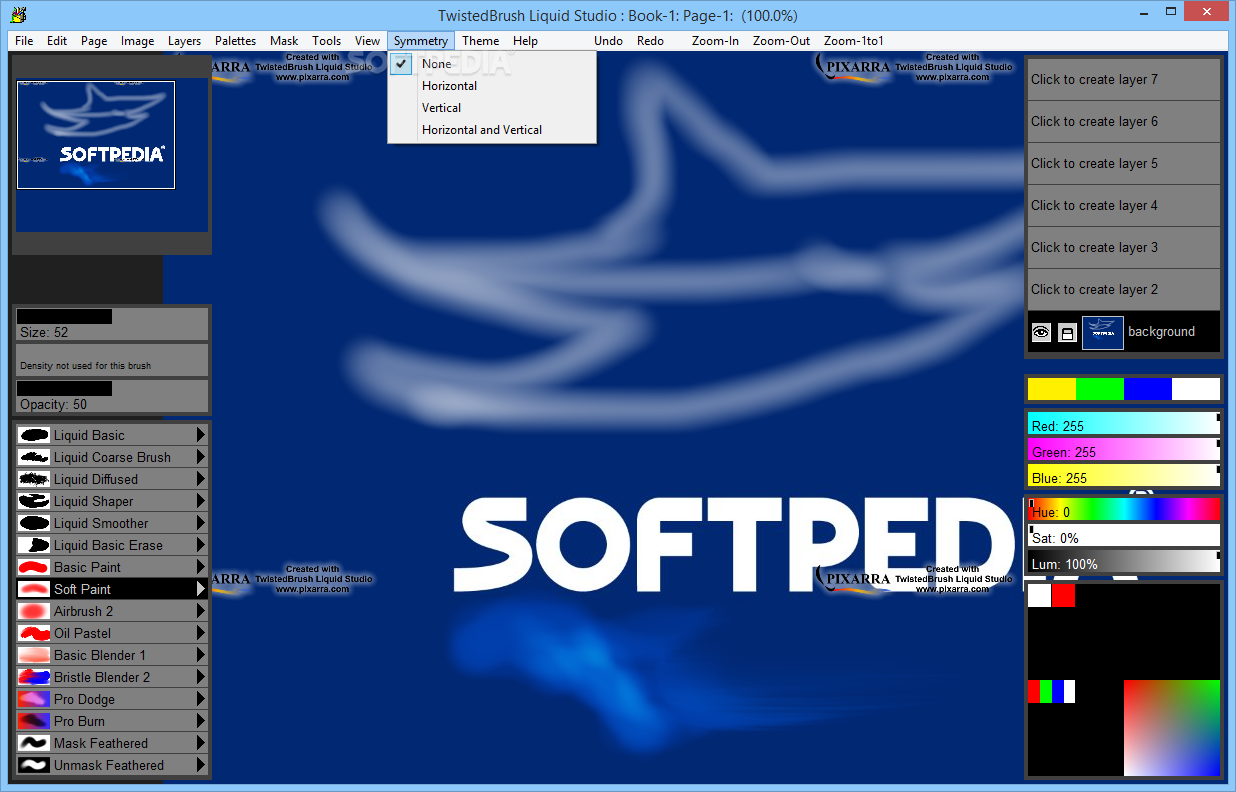Pick the green quick color swatch
The image size is (1236, 792).
coord(1100,389)
